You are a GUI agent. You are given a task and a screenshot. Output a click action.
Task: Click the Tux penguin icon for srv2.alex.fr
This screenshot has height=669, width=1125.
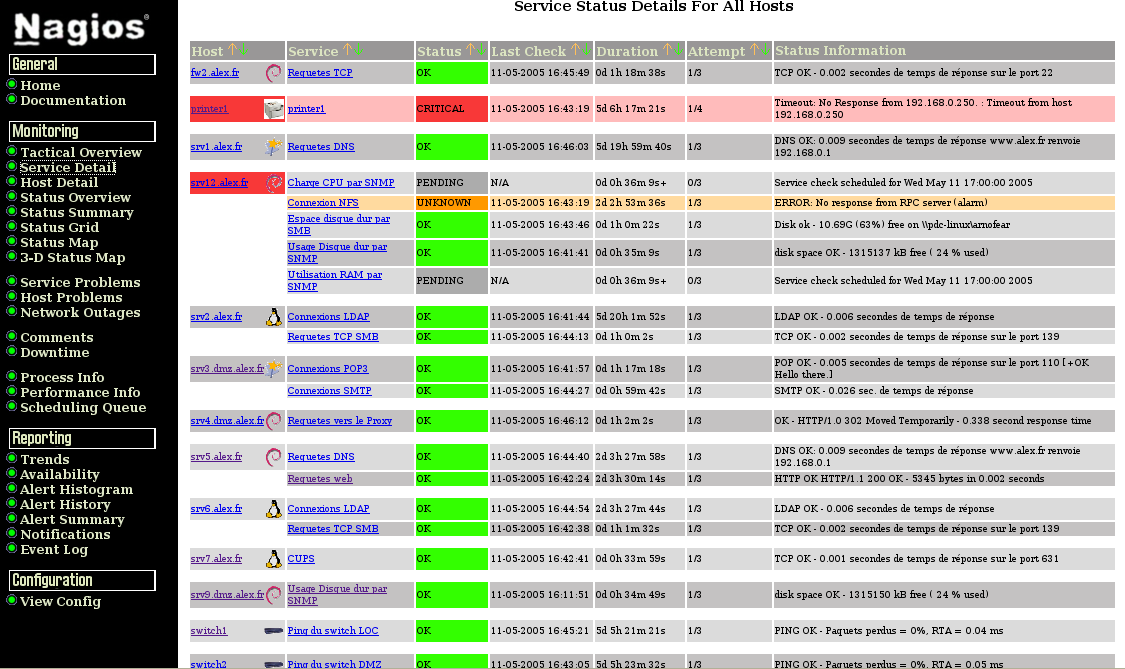click(273, 317)
